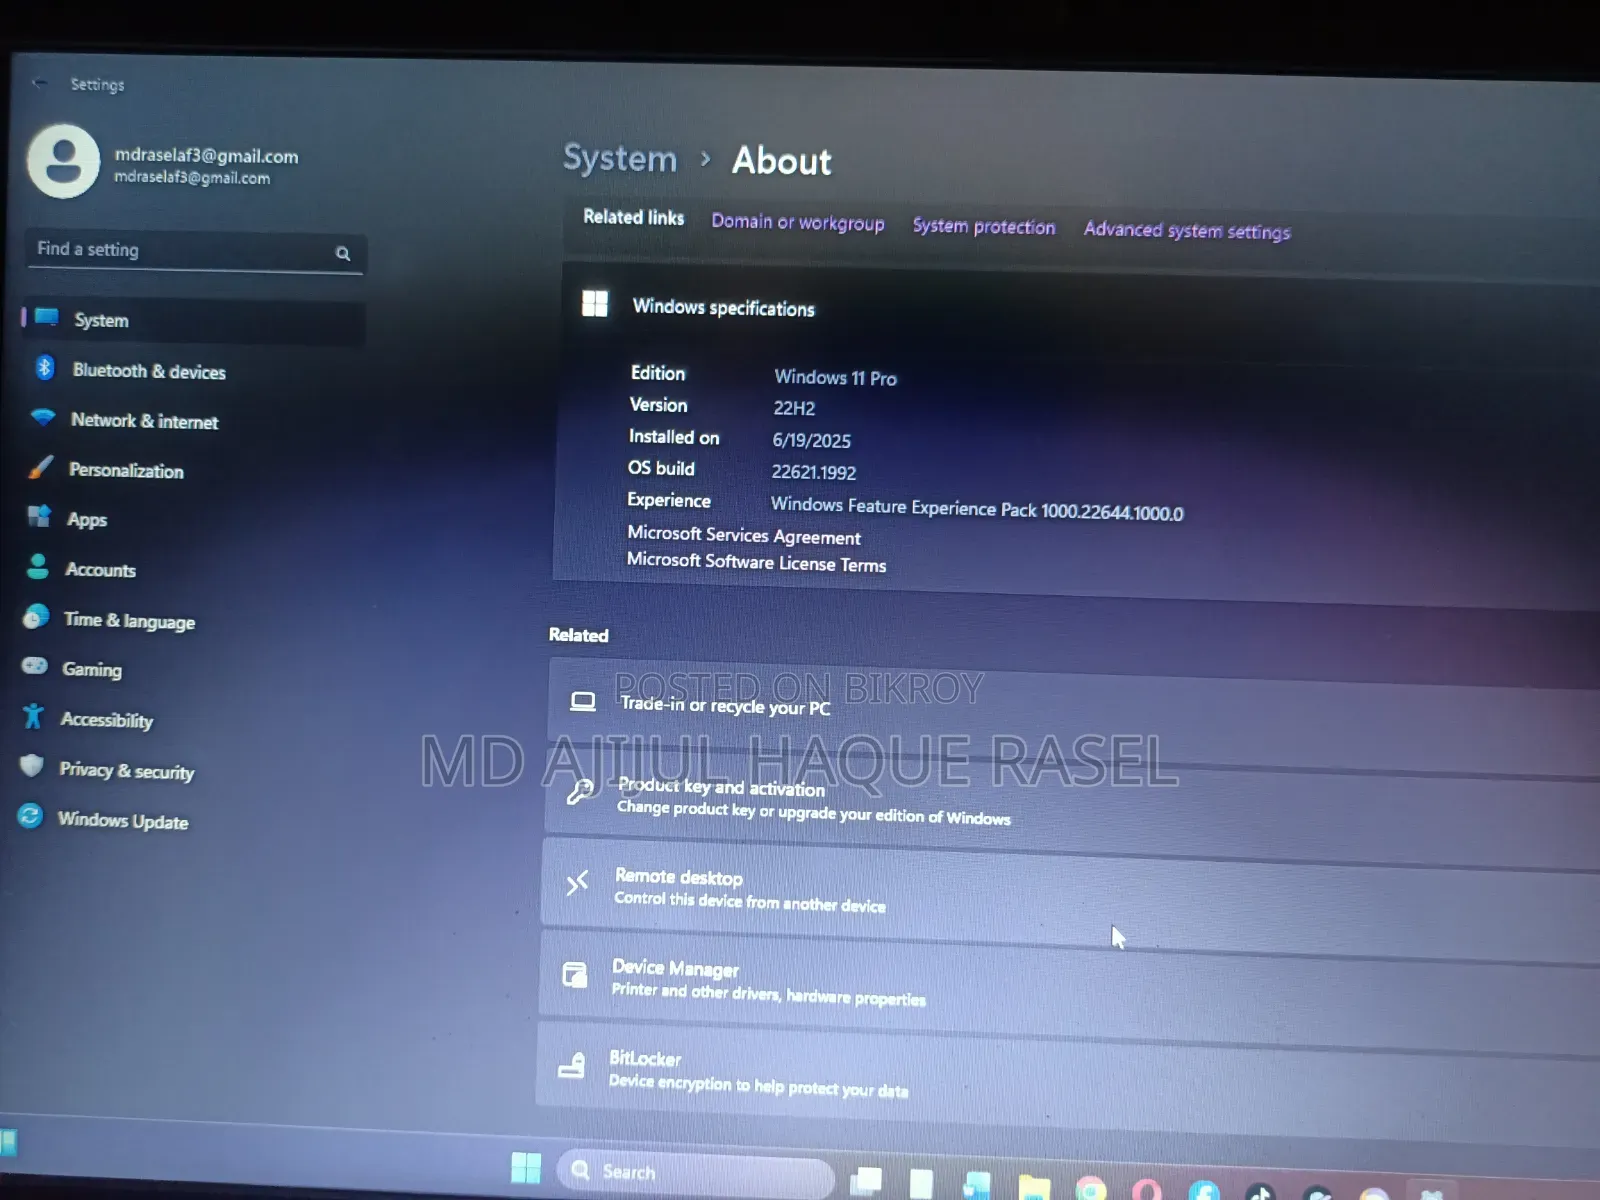Viewport: 1600px width, 1200px height.
Task: Click the Time & language globe icon
Action: coord(36,617)
